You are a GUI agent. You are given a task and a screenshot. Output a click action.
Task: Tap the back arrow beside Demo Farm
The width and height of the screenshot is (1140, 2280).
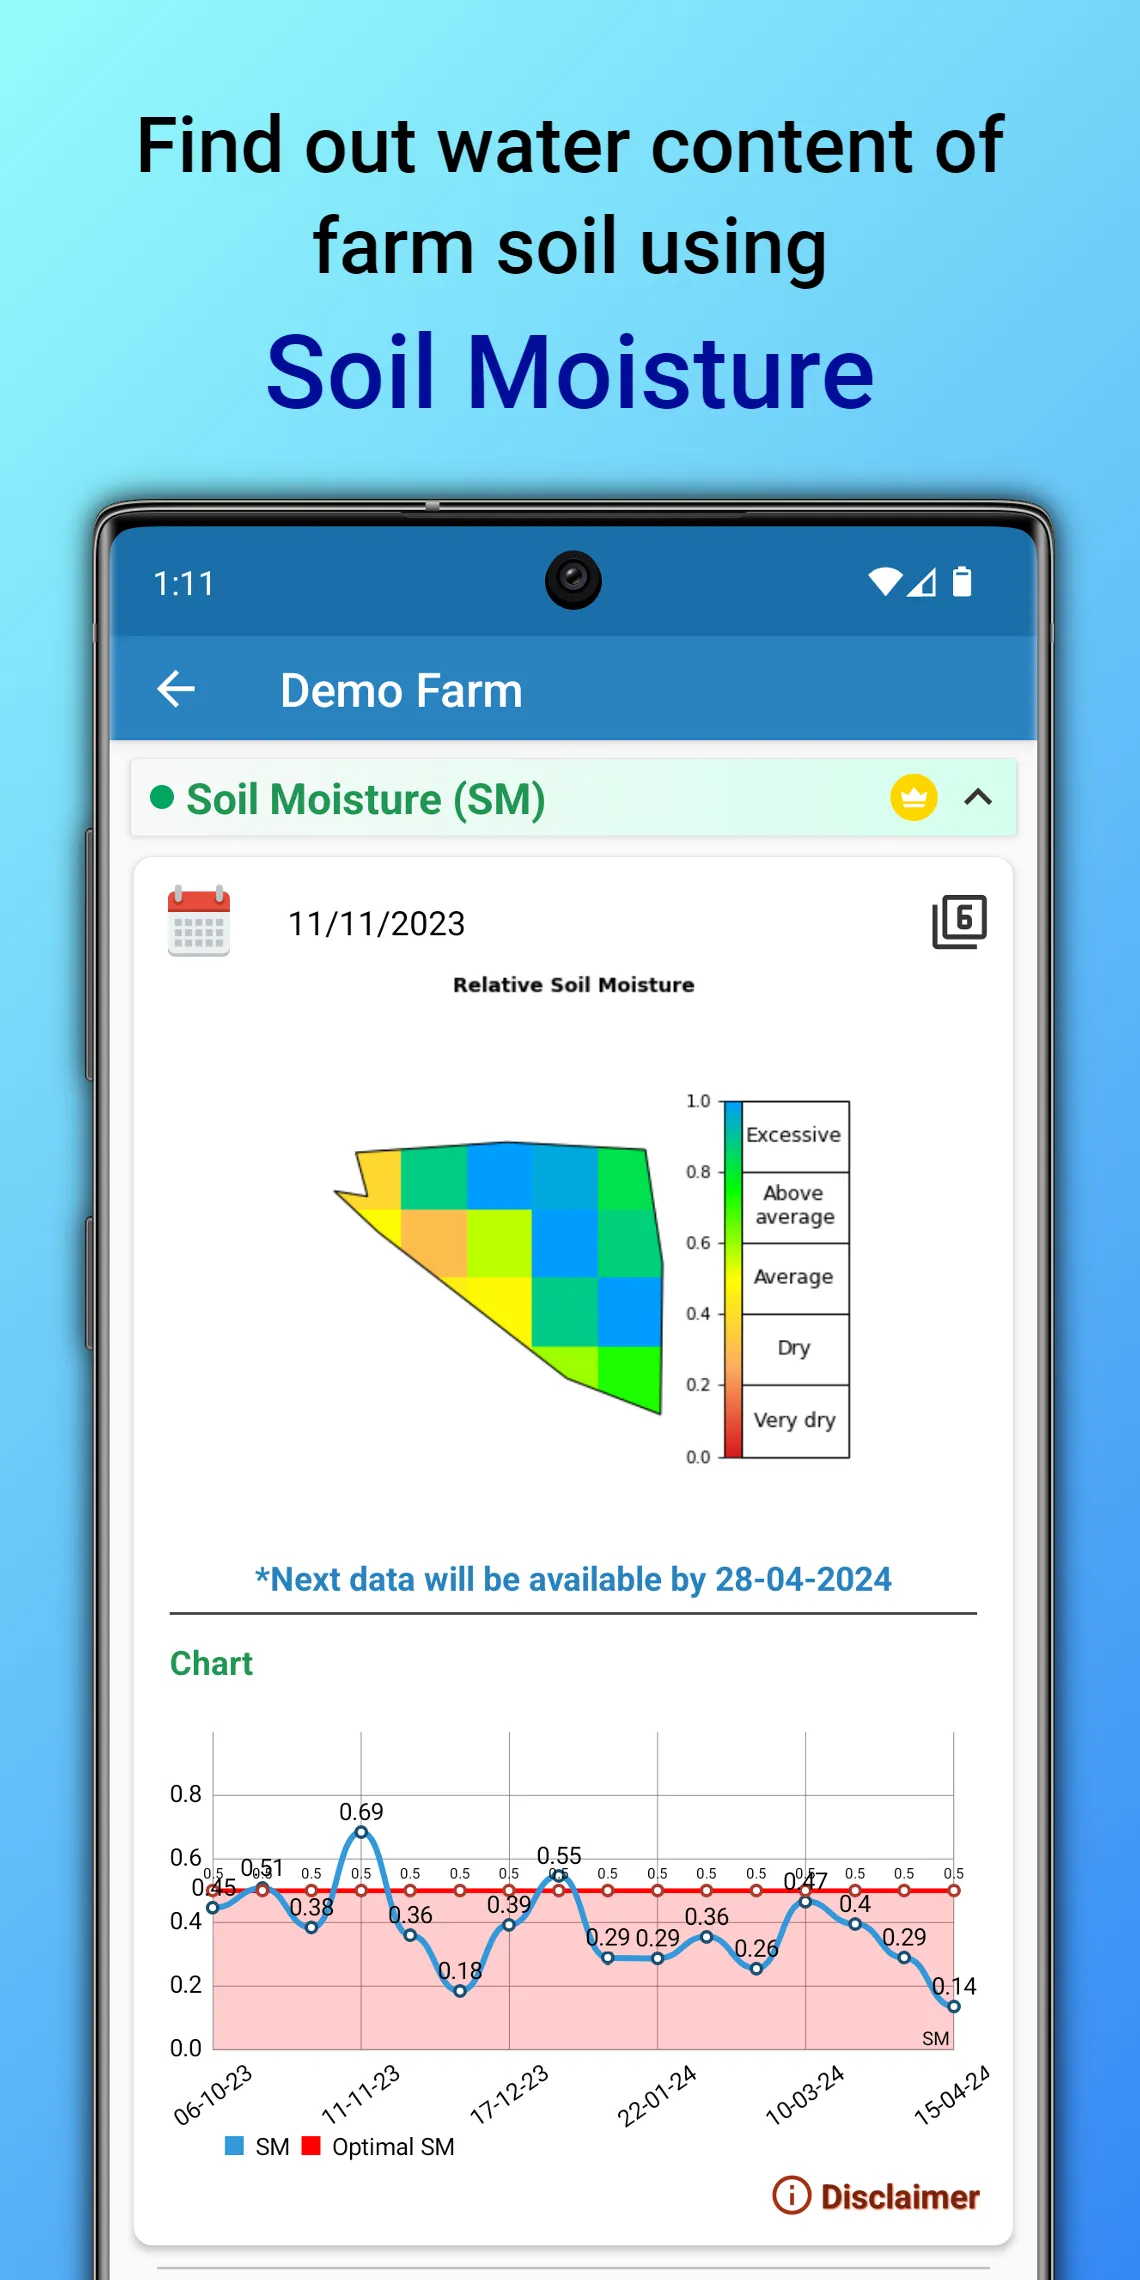tap(176, 689)
